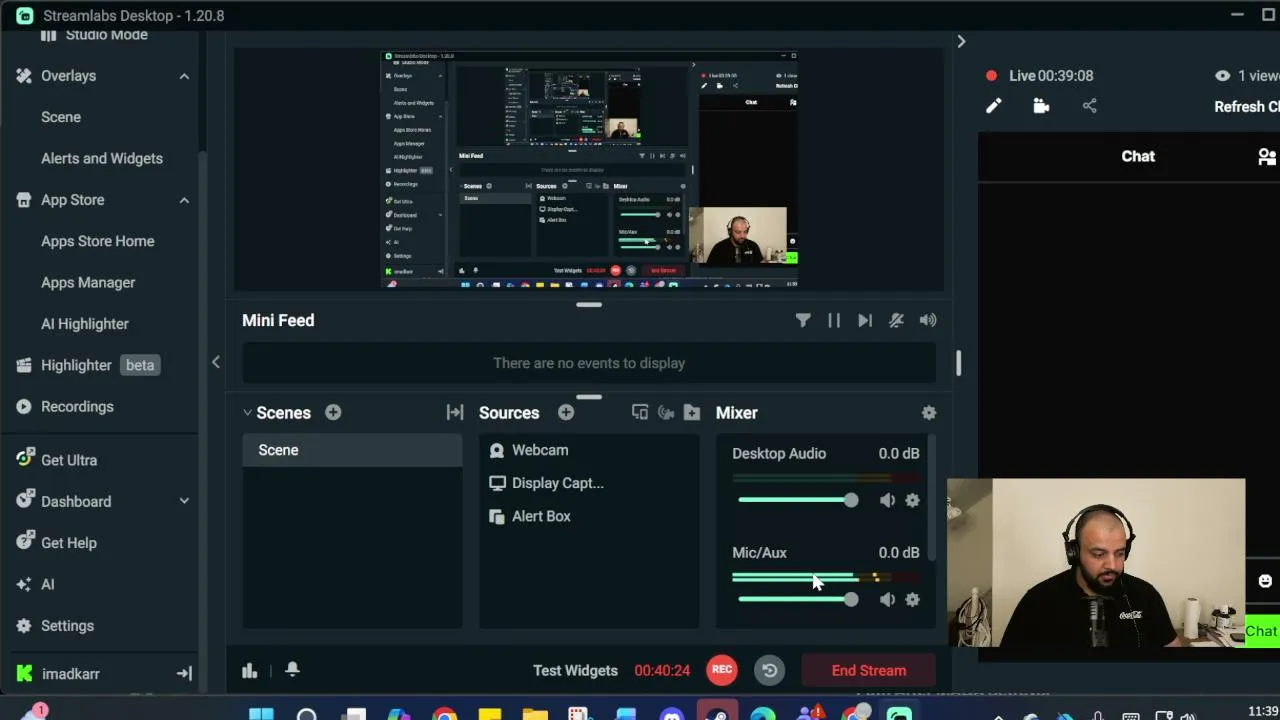Viewport: 1280px width, 720px height.
Task: Click the green Chat send button
Action: click(x=1262, y=631)
